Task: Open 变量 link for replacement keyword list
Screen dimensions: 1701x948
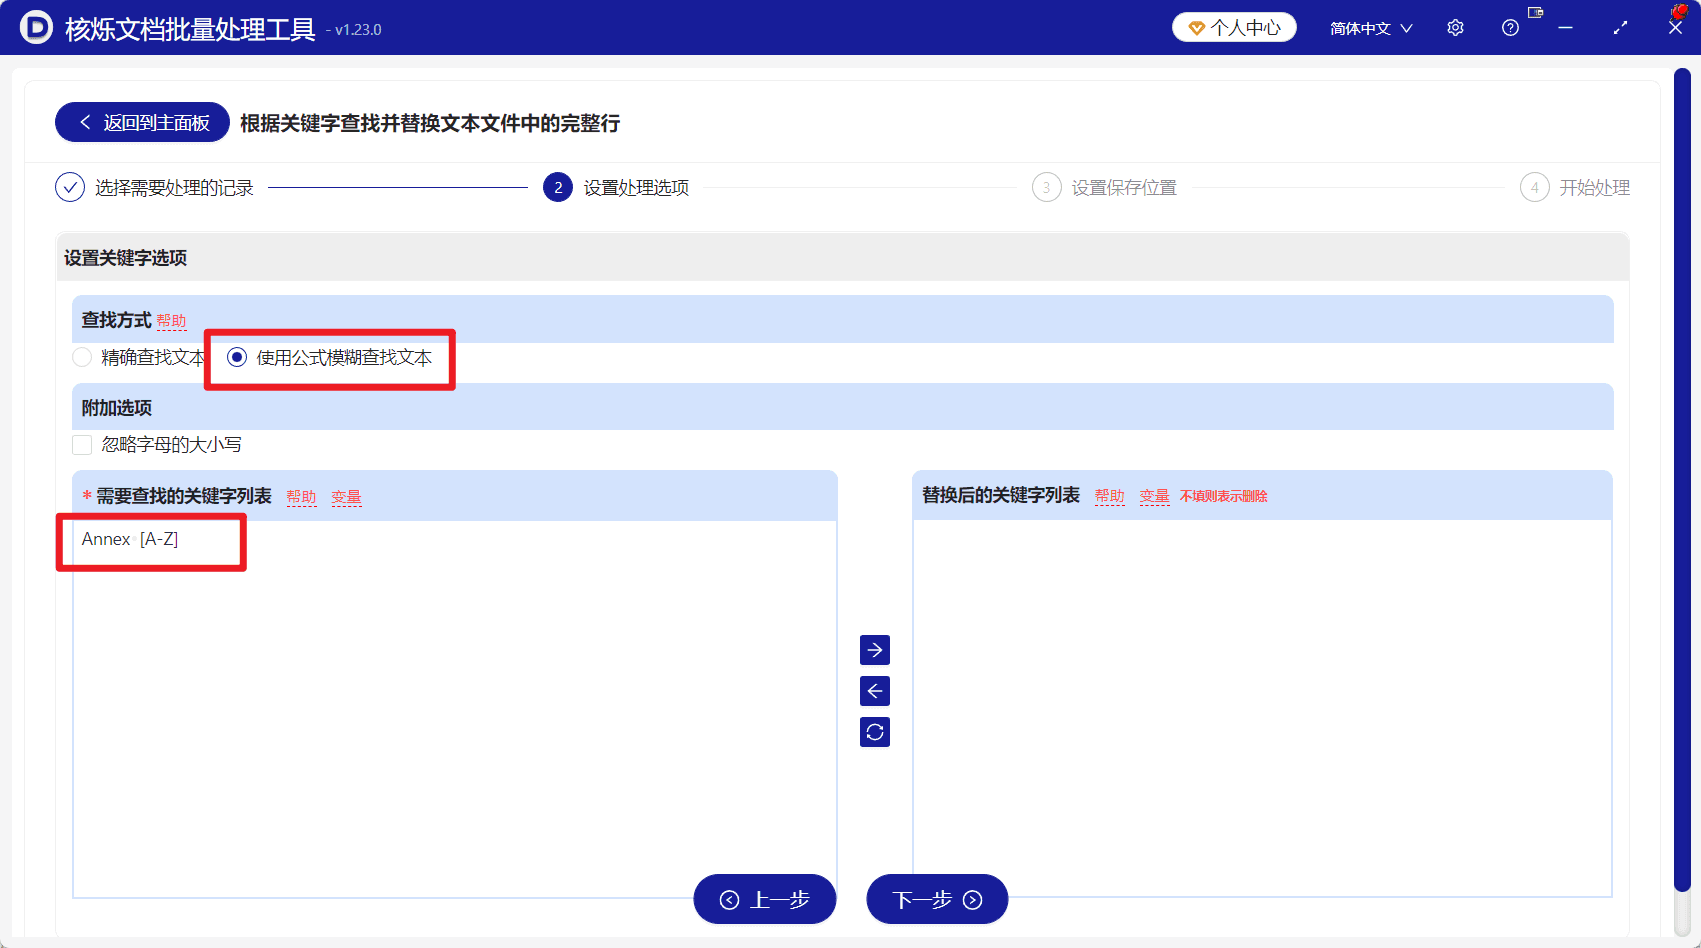Action: [1154, 496]
